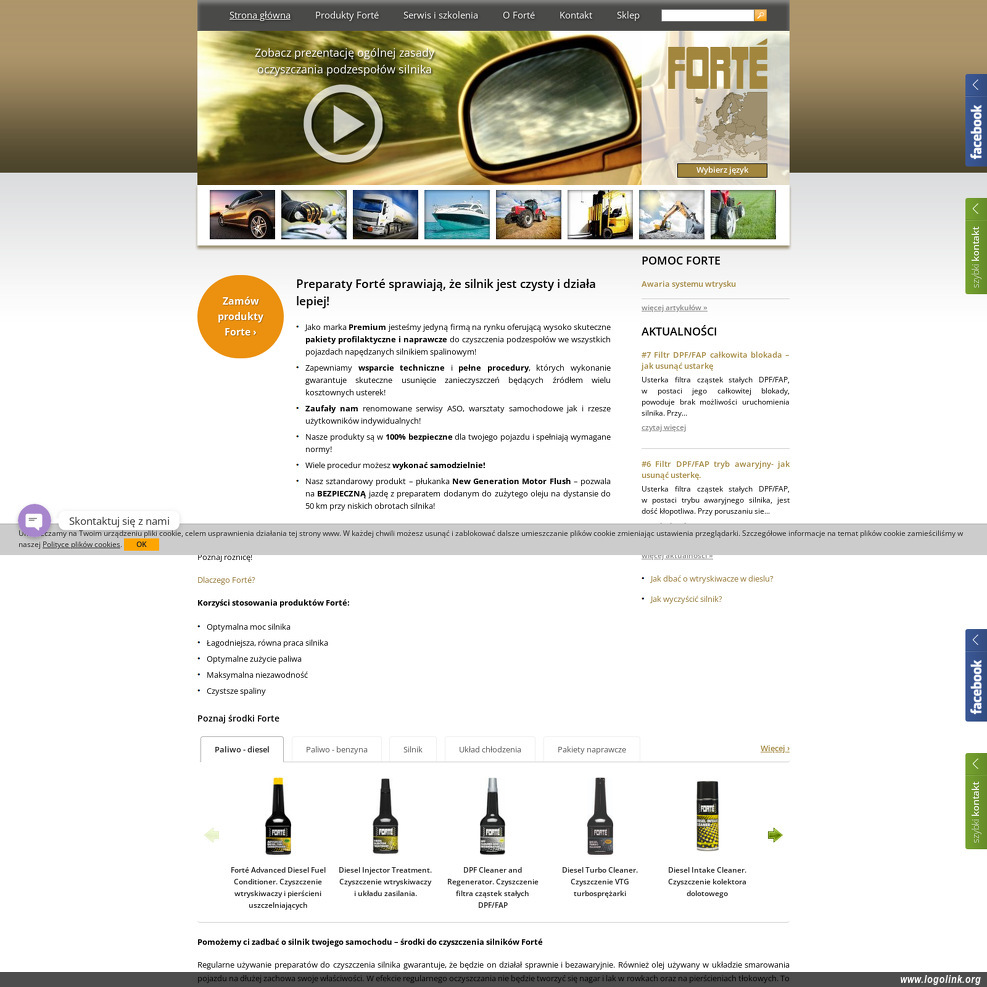
Task: Accept cookies with the OK button
Action: tap(142, 544)
